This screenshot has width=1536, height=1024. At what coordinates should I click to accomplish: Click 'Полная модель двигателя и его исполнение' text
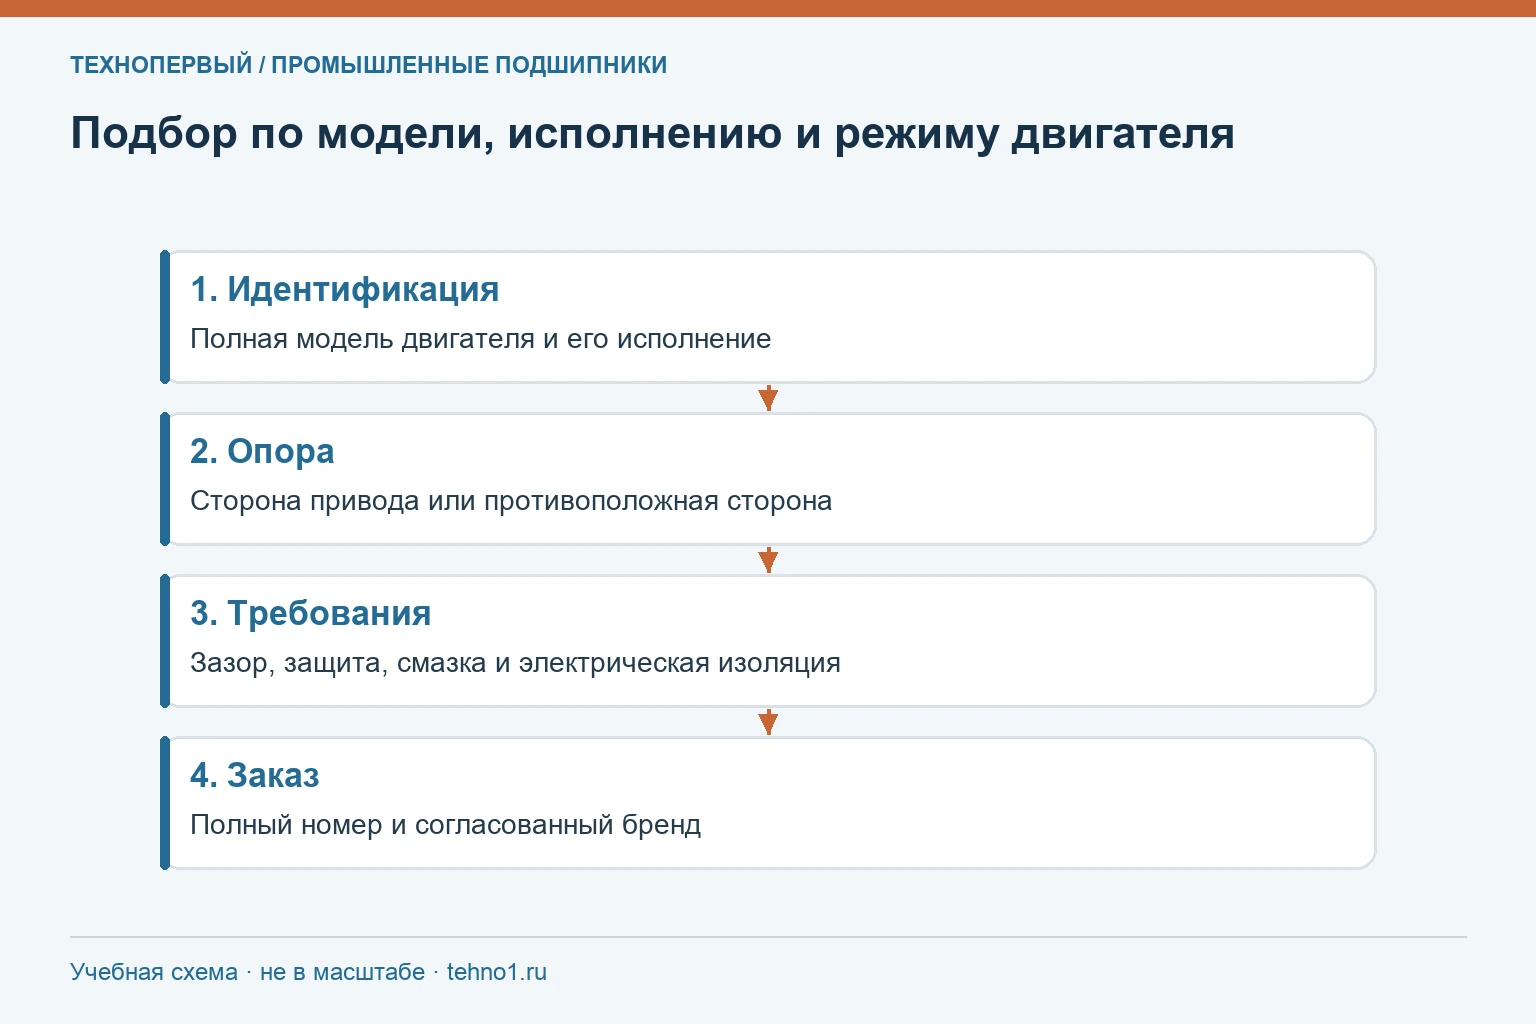tap(480, 339)
